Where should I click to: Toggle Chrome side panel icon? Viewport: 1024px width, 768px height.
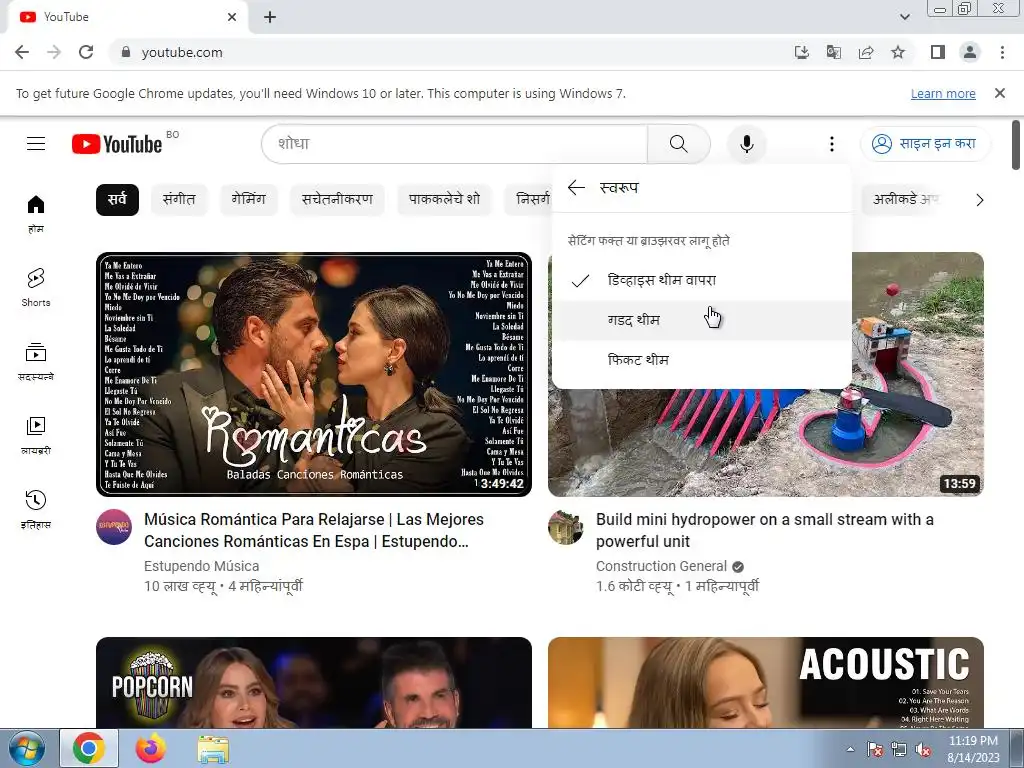[938, 52]
